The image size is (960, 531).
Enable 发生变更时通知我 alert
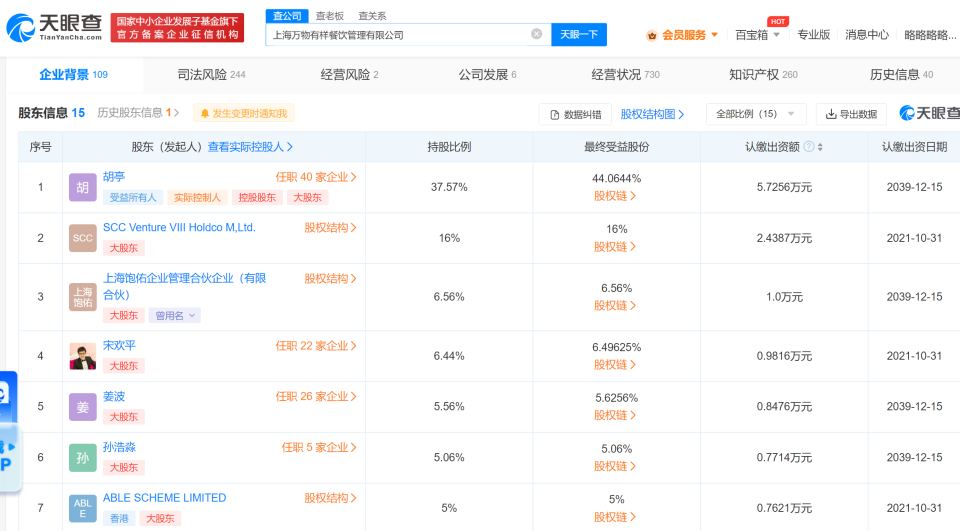click(244, 113)
